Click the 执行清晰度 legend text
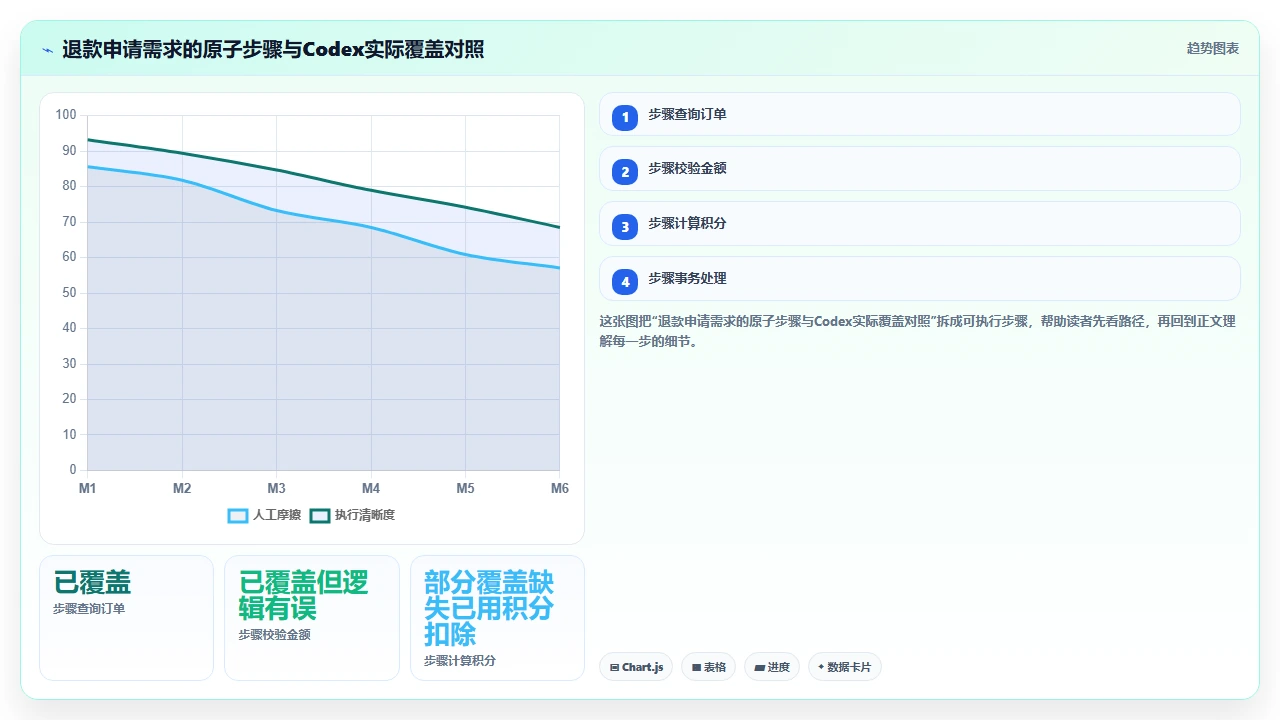Screen dimensions: 1280x720 click(365, 515)
